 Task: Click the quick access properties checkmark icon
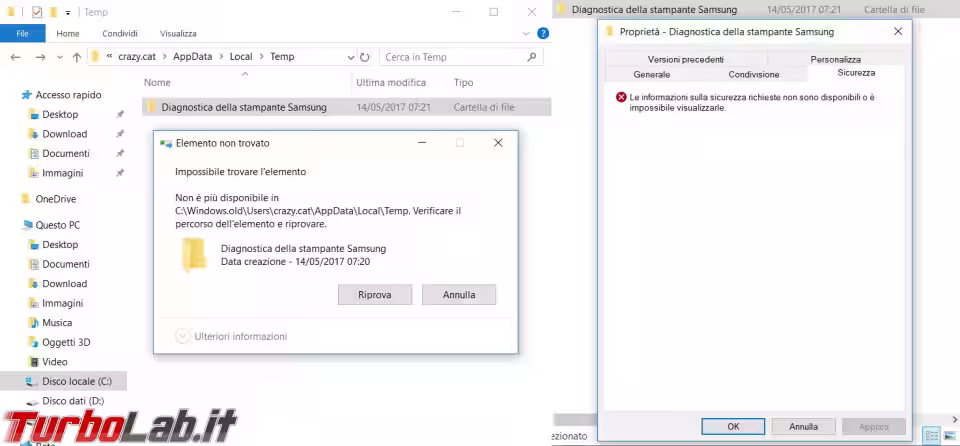point(37,12)
